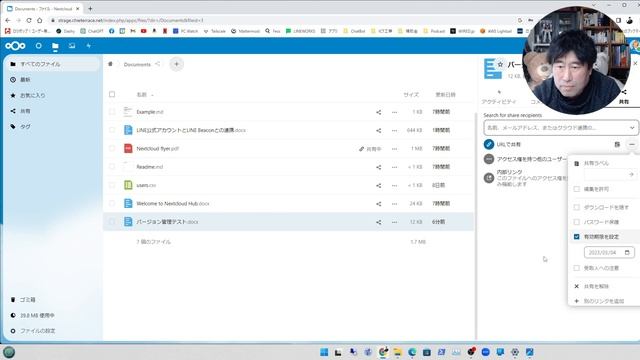640x360 pixels.
Task: Uncheck the 有効期限を設定 checkbox
Action: [x=576, y=237]
